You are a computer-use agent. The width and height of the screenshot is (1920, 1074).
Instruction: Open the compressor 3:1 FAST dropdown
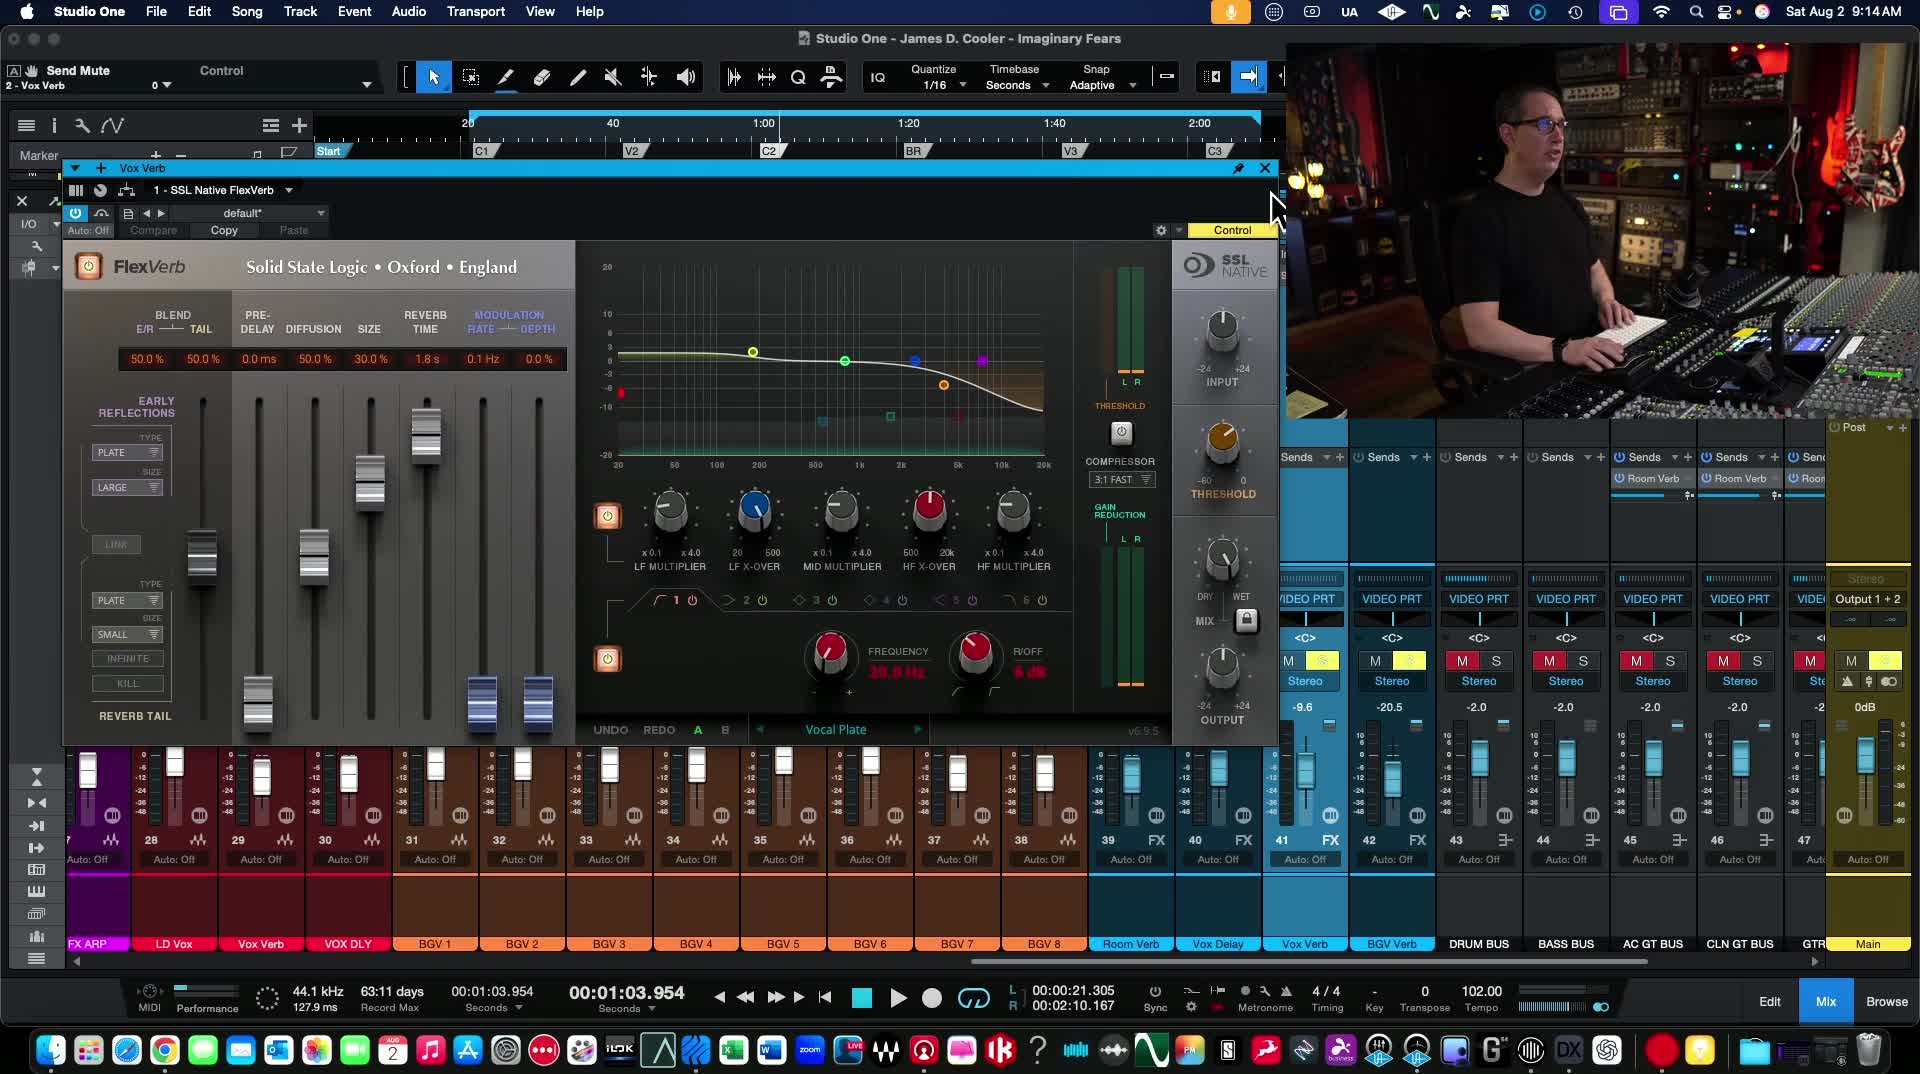pos(1121,480)
